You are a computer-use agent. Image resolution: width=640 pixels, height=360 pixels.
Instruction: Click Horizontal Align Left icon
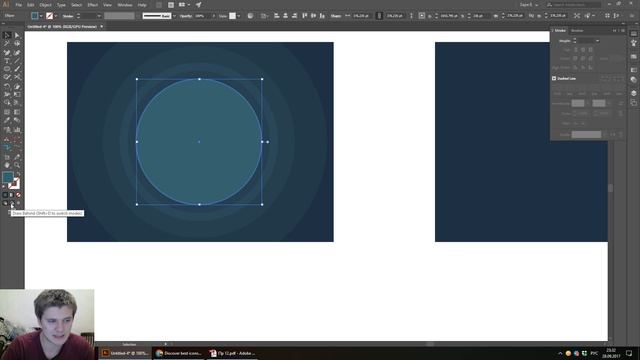[277, 16]
